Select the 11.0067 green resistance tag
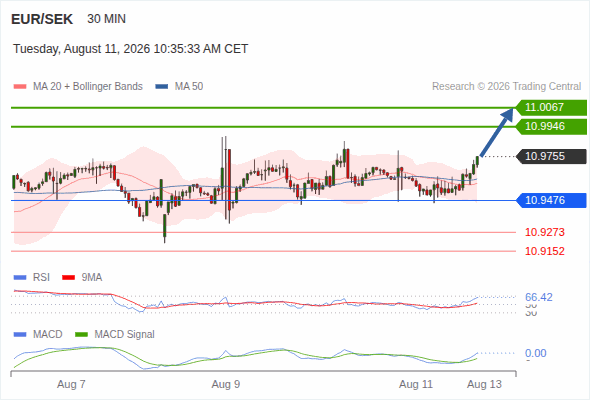This screenshot has width=590, height=400. 551,108
